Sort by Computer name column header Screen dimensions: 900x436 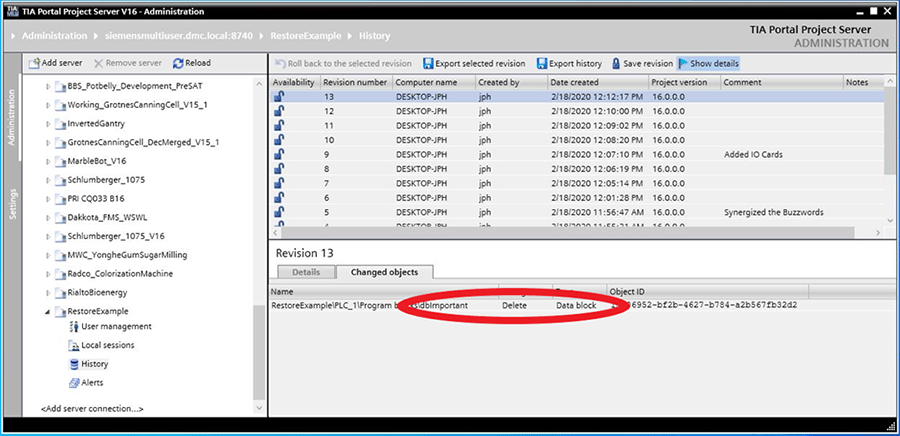pyautogui.click(x=434, y=83)
